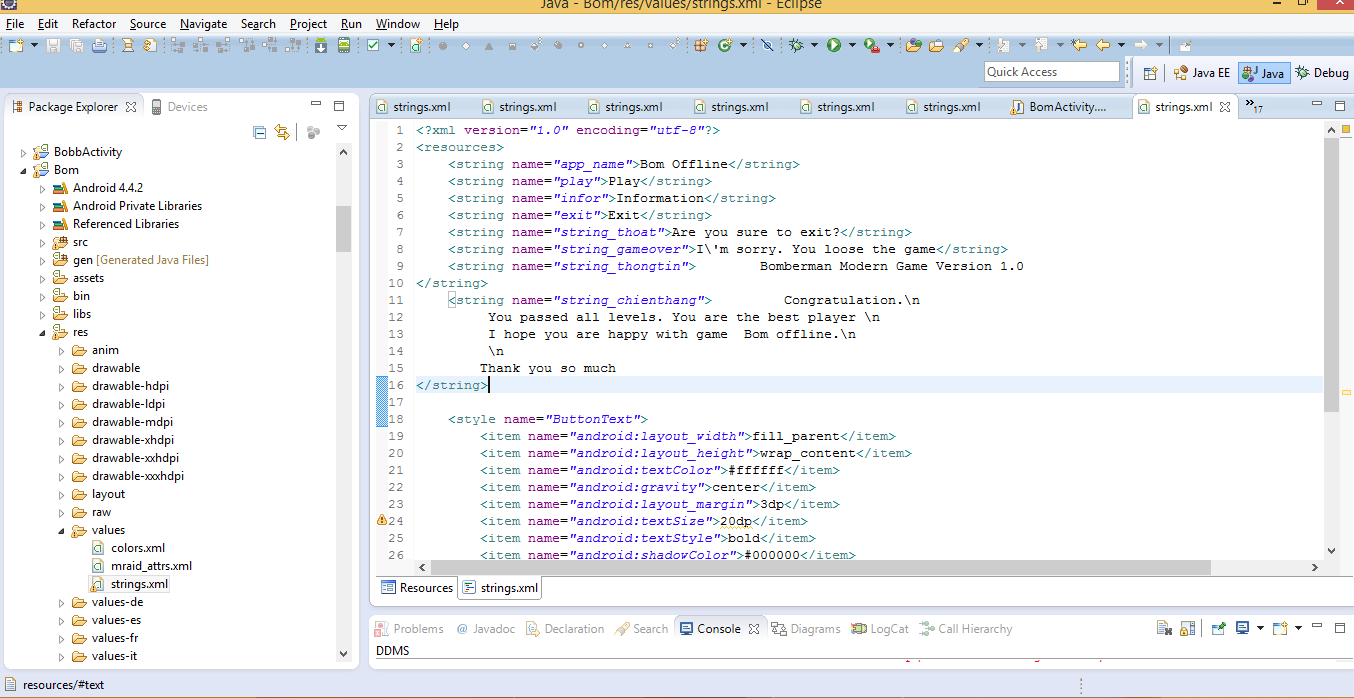Click the Open Task folder icon
Viewport: 1354px width, 698px height.
(x=936, y=45)
